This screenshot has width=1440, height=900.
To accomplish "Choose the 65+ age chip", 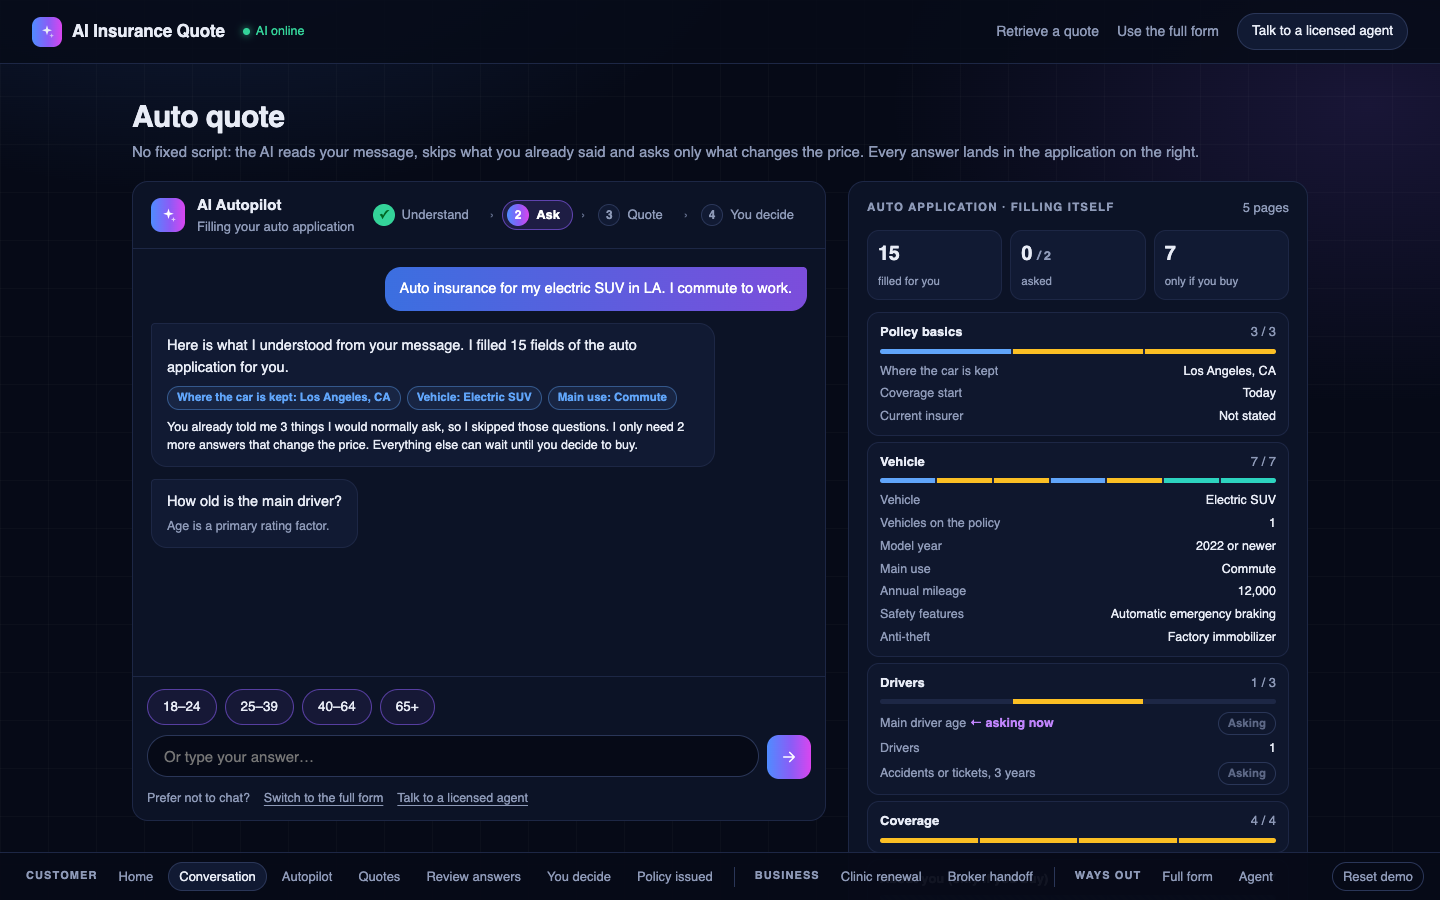I will click(x=407, y=707).
